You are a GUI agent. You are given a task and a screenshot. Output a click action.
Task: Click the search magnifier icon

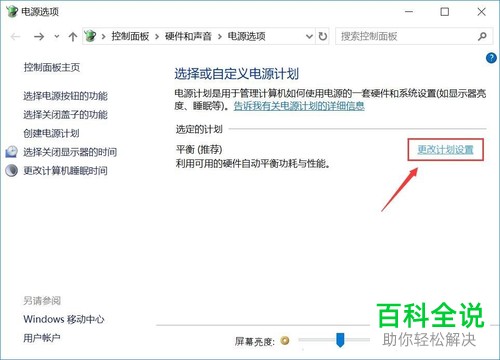(482, 36)
